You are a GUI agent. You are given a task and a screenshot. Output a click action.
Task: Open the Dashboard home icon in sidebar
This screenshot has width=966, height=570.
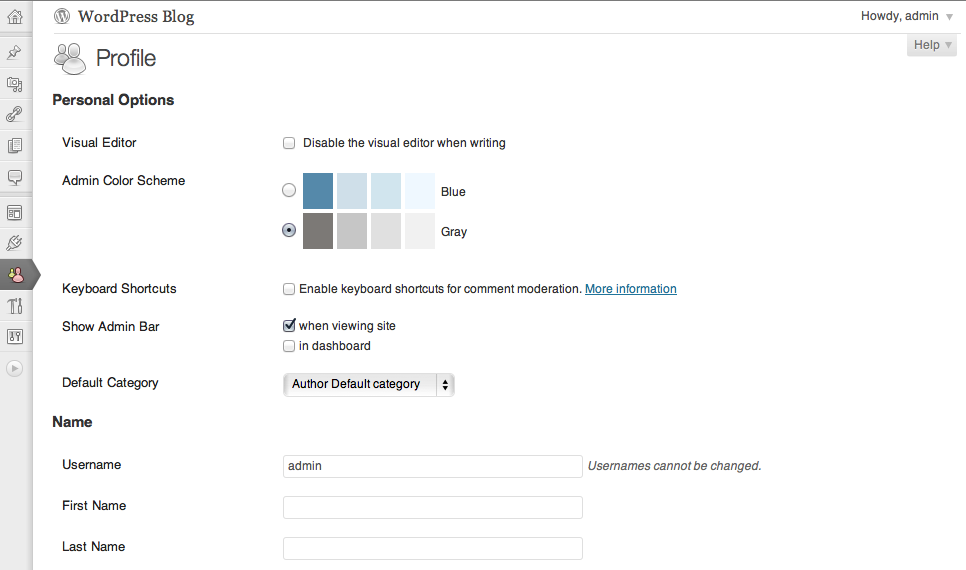15,17
